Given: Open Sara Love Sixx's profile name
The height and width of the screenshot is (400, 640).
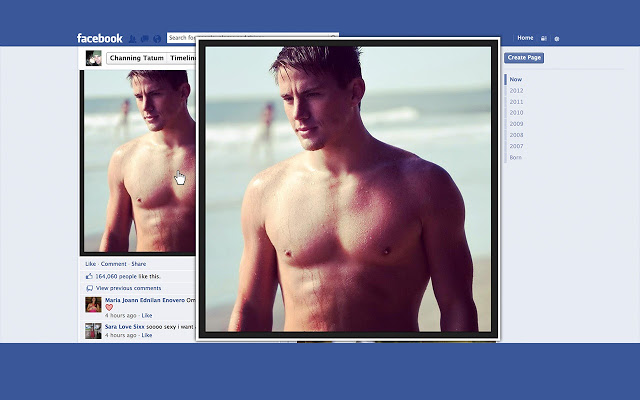Looking at the screenshot, I should click(x=124, y=327).
